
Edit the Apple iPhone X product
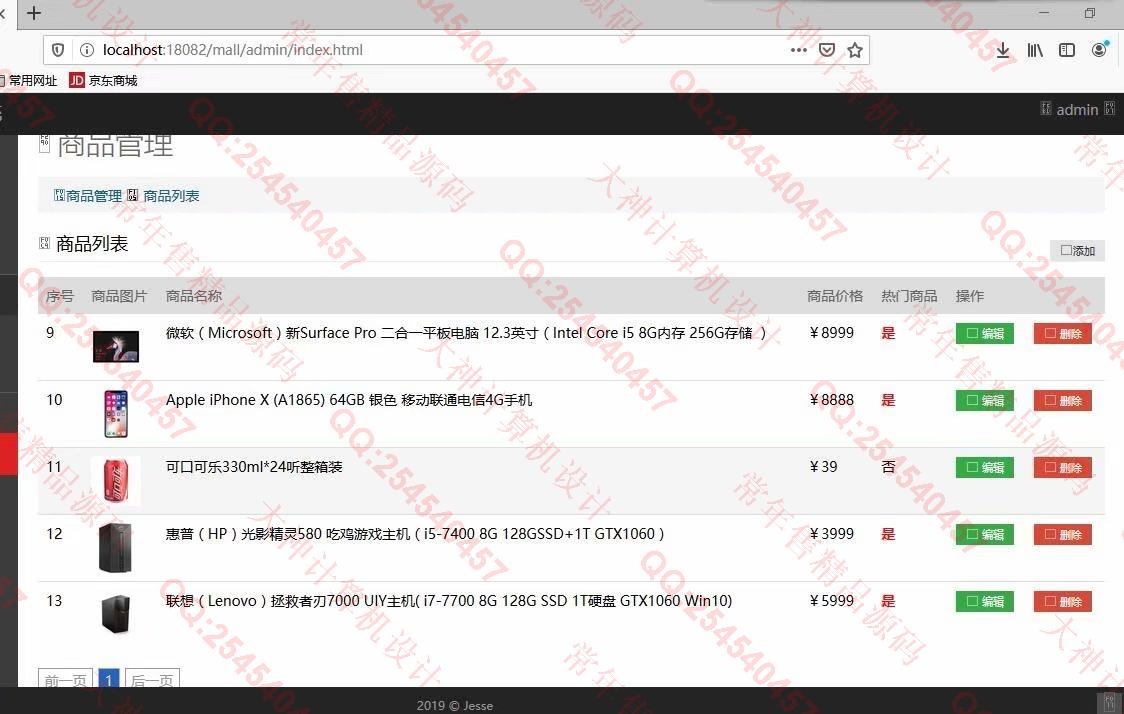point(985,400)
